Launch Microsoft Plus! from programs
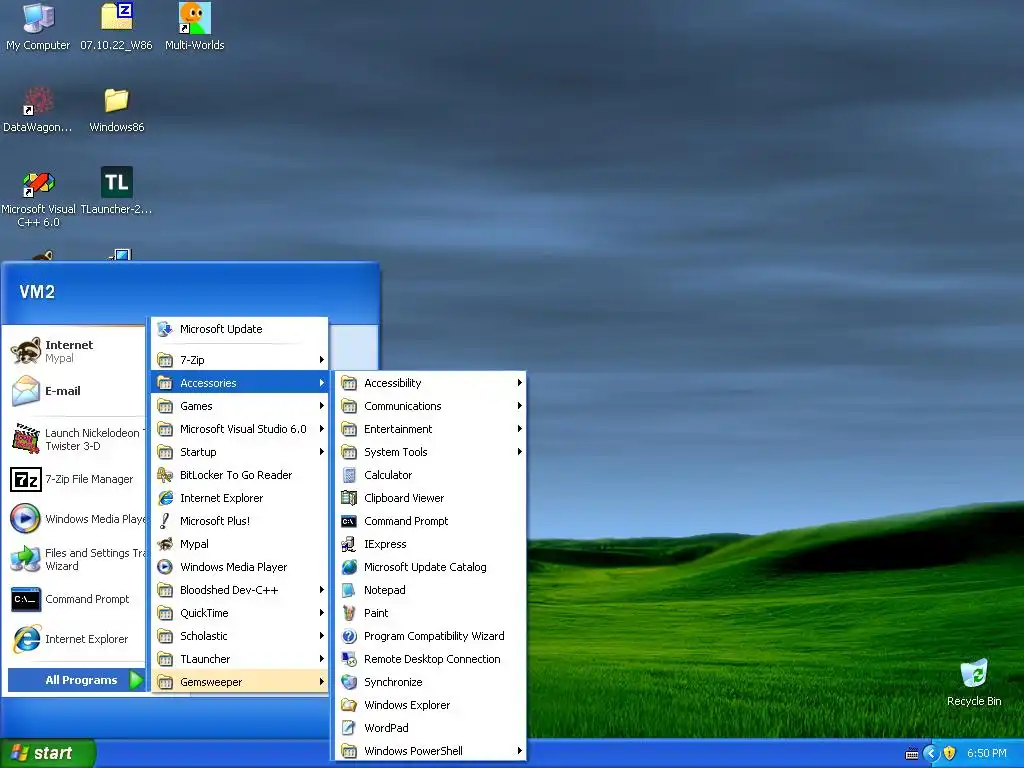The height and width of the screenshot is (768, 1024). [x=240, y=520]
